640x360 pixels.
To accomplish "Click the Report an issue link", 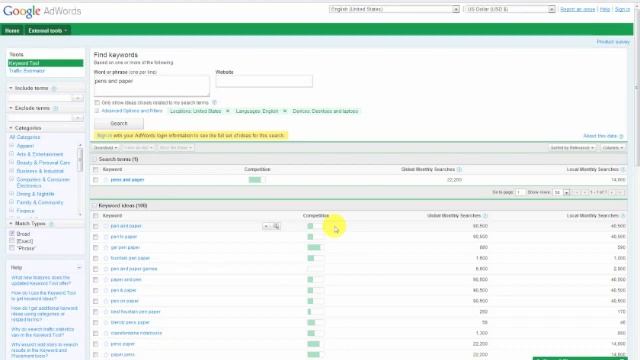I will [578, 9].
